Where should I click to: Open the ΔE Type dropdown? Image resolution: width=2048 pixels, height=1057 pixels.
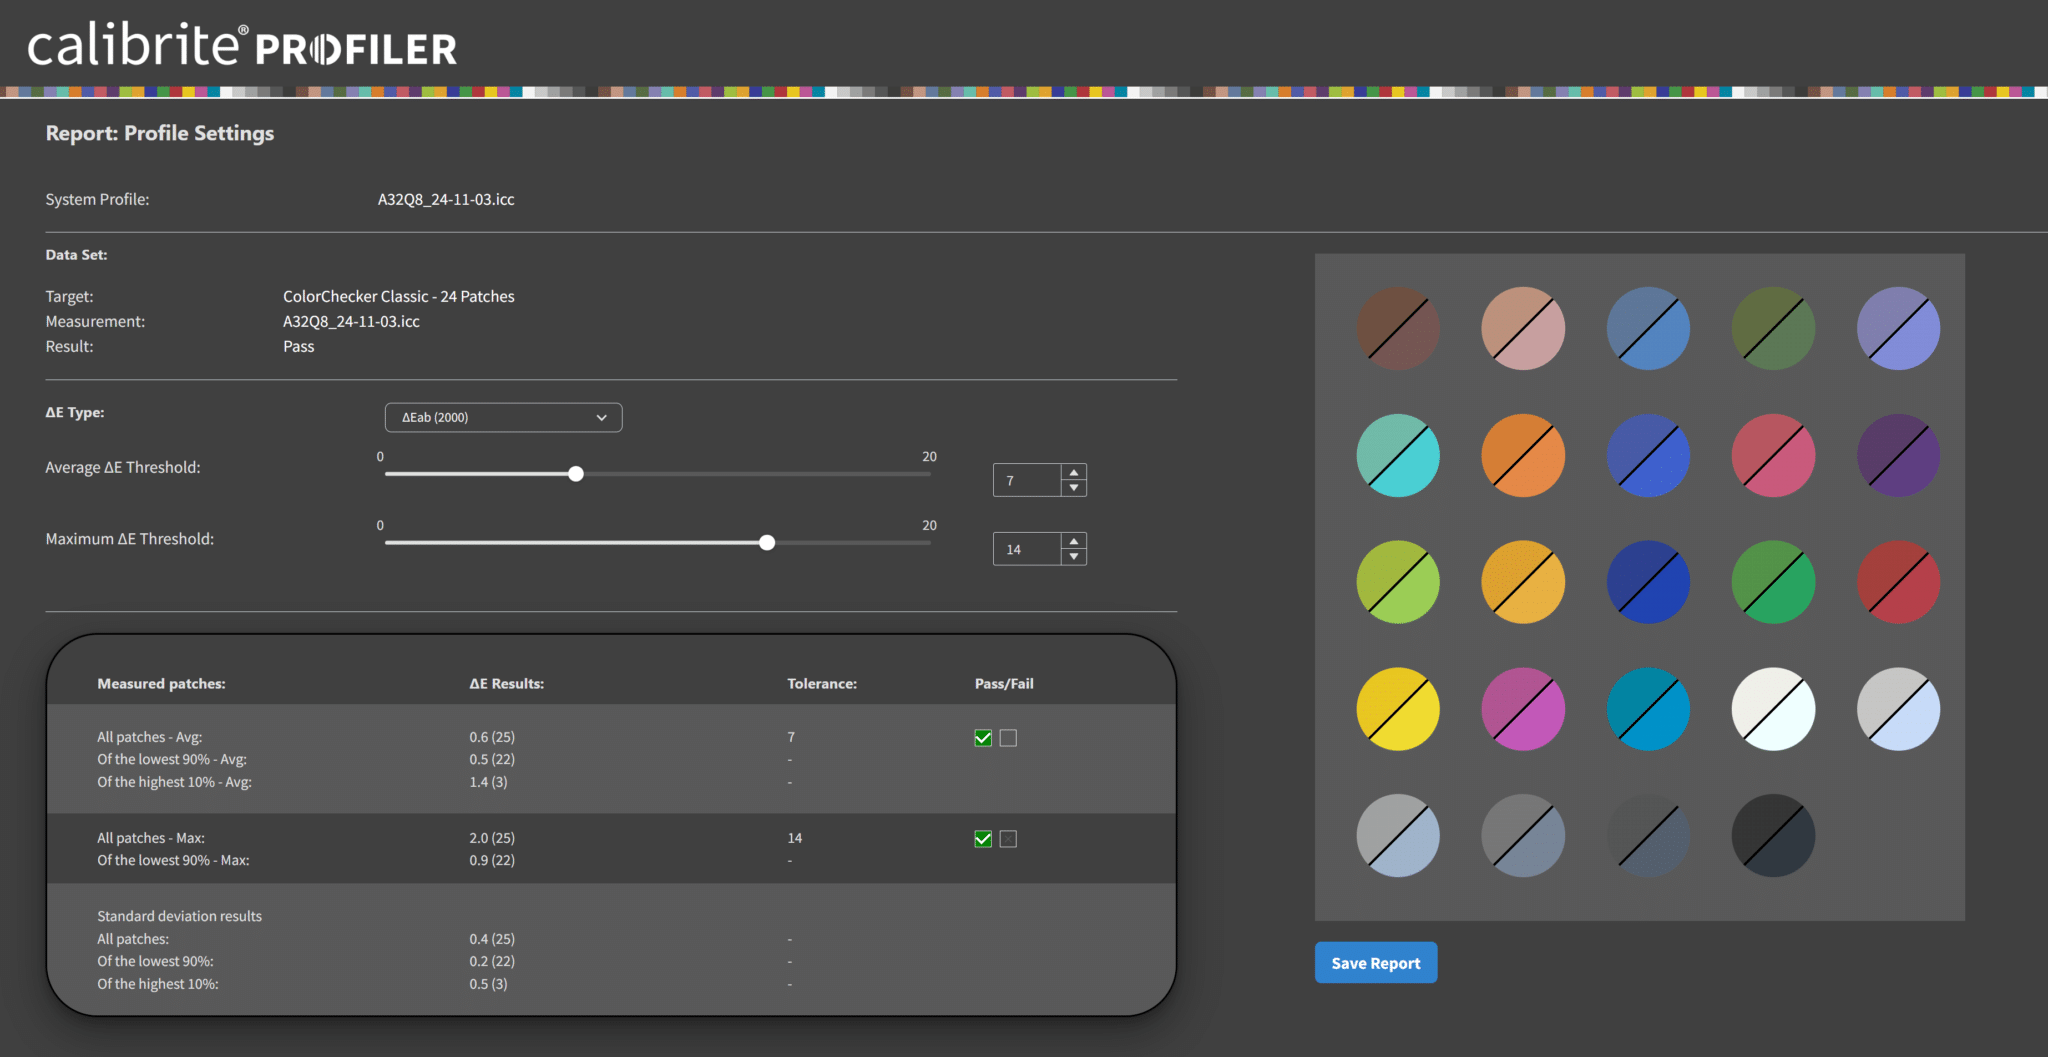tap(503, 417)
